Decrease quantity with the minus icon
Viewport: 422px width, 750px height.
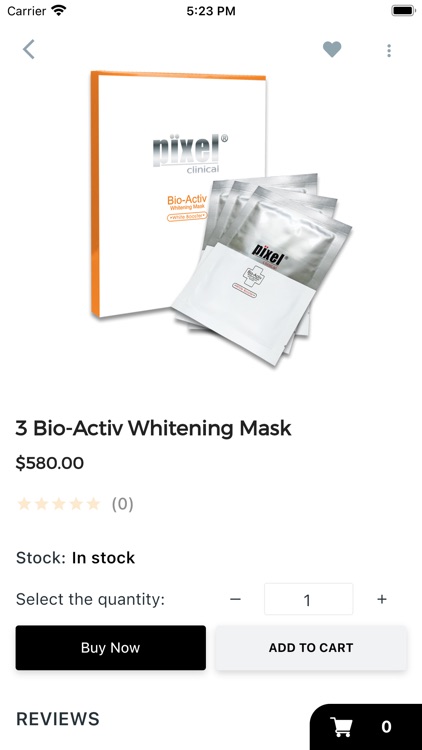[x=235, y=599]
